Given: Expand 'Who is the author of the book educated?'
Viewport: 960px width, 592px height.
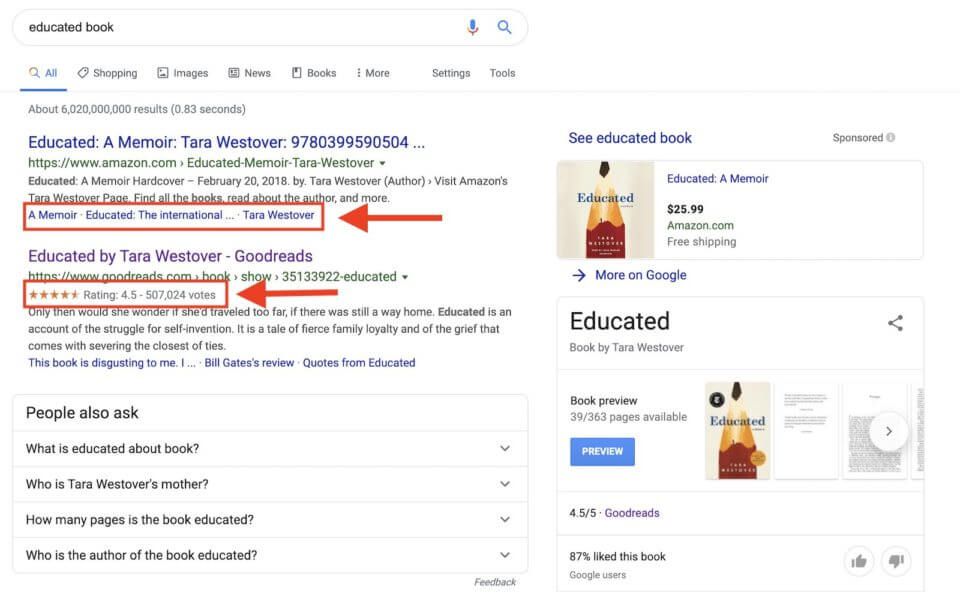Looking at the screenshot, I should [x=270, y=555].
